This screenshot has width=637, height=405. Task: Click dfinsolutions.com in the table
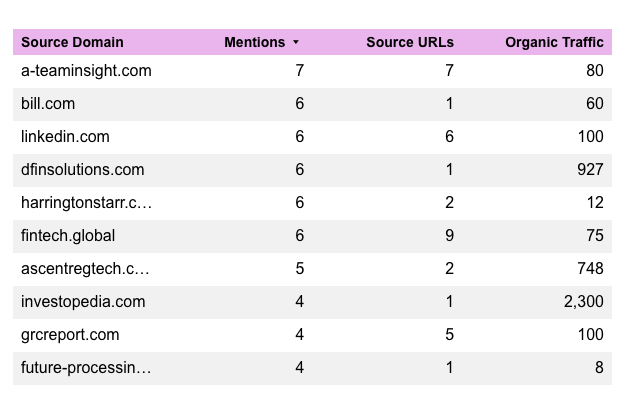82,170
